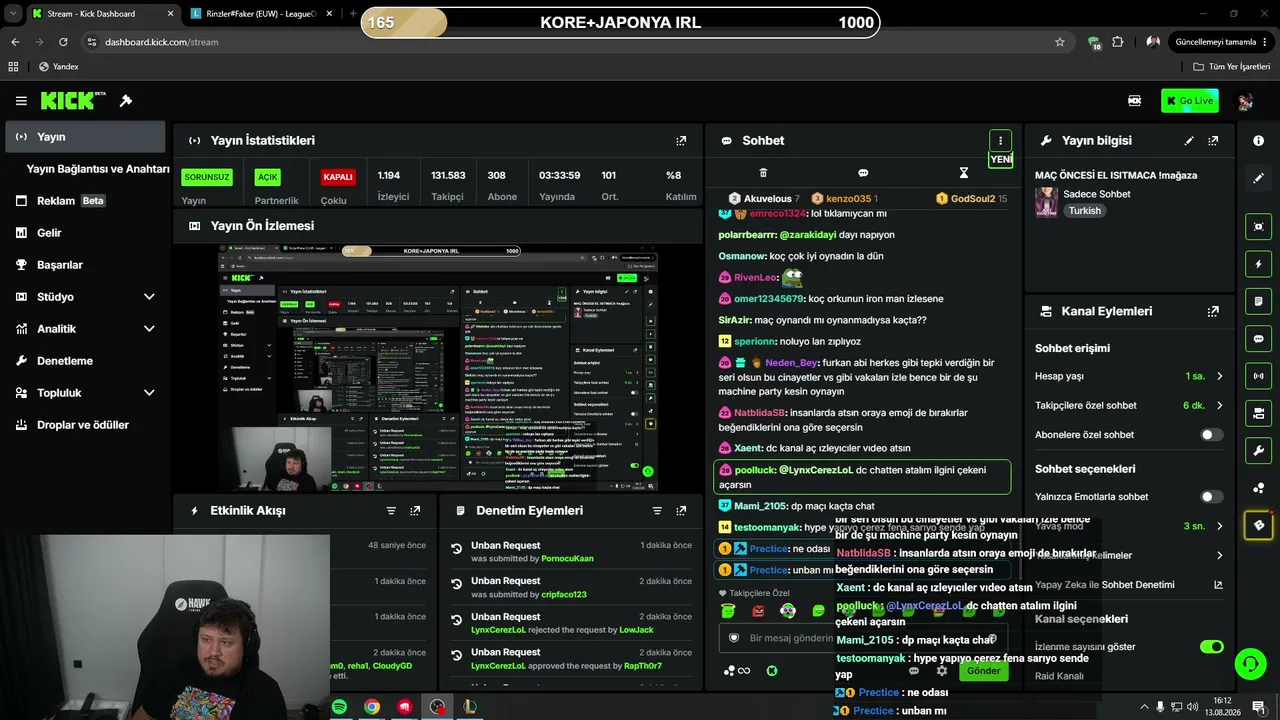The width and height of the screenshot is (1280, 720).
Task: Open Droplar ve ödüller in the sidebar
Action: coord(85,425)
